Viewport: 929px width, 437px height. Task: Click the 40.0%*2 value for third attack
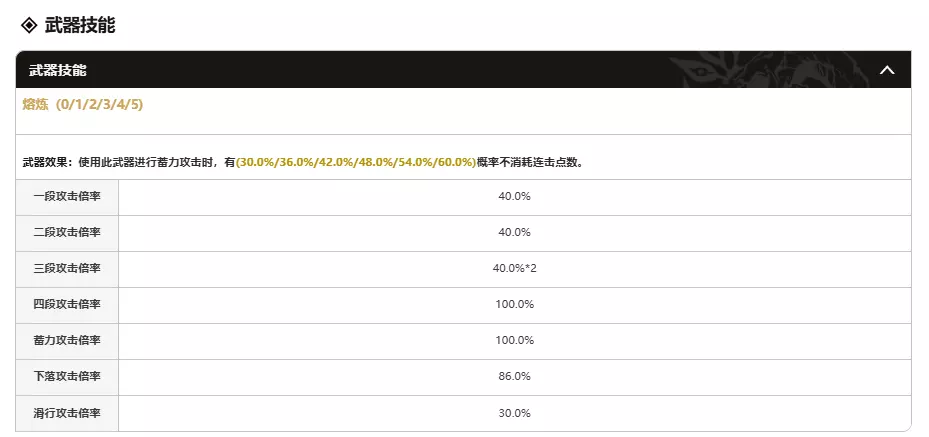pyautogui.click(x=514, y=269)
